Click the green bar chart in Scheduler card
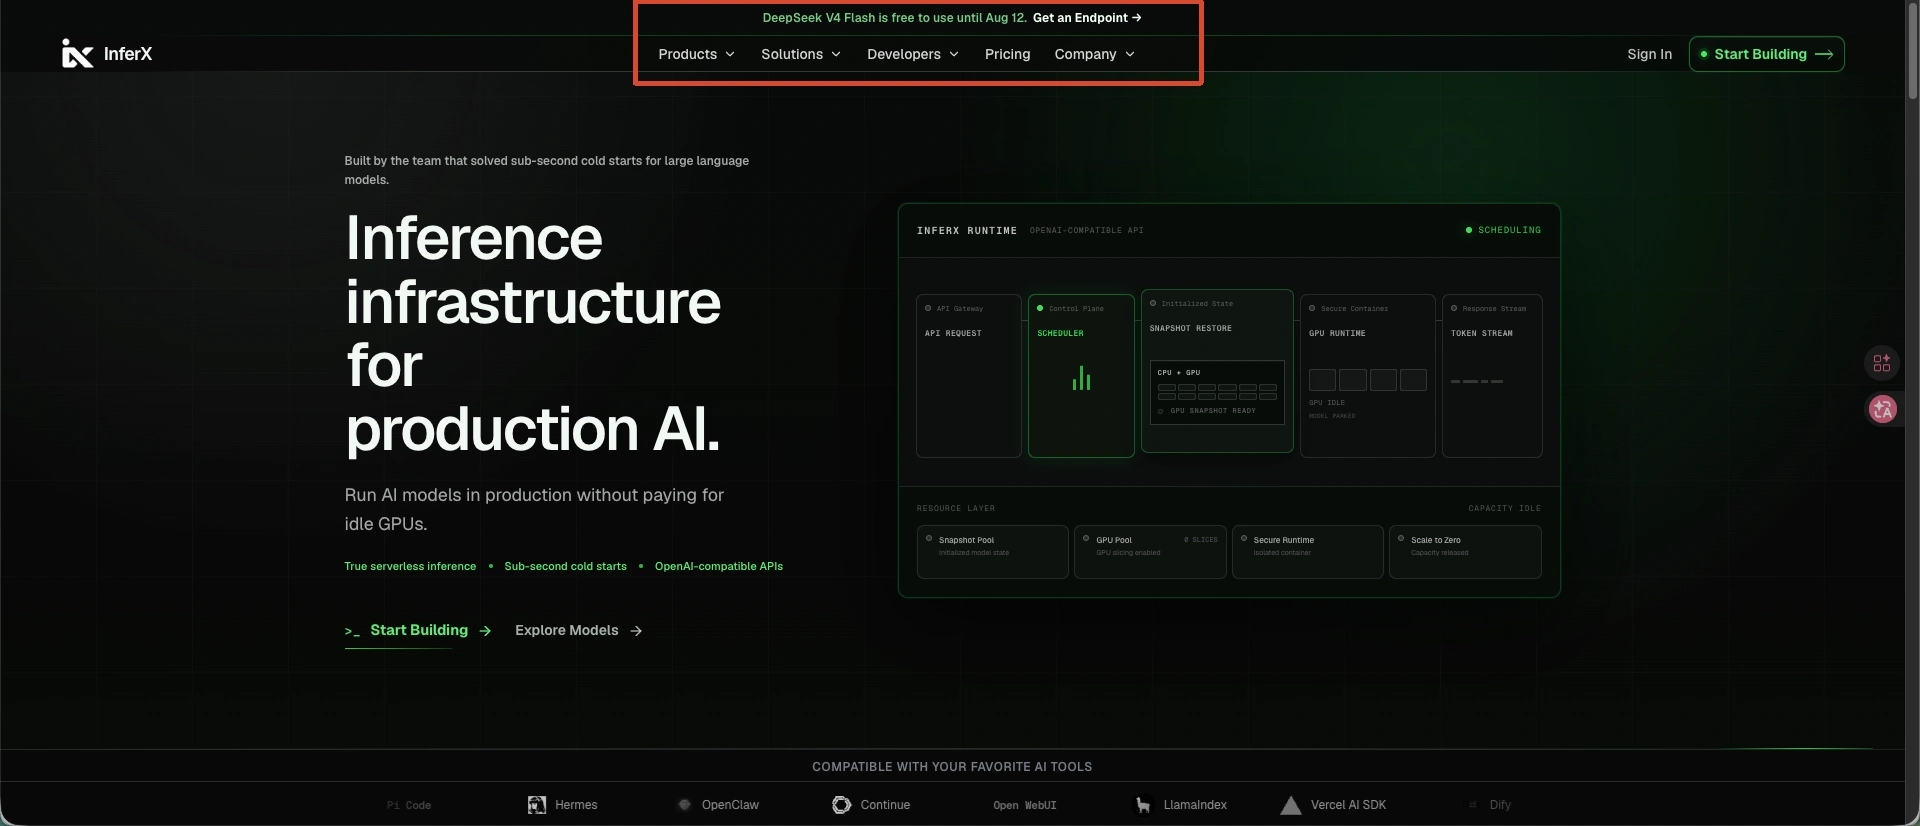1920x826 pixels. 1081,378
